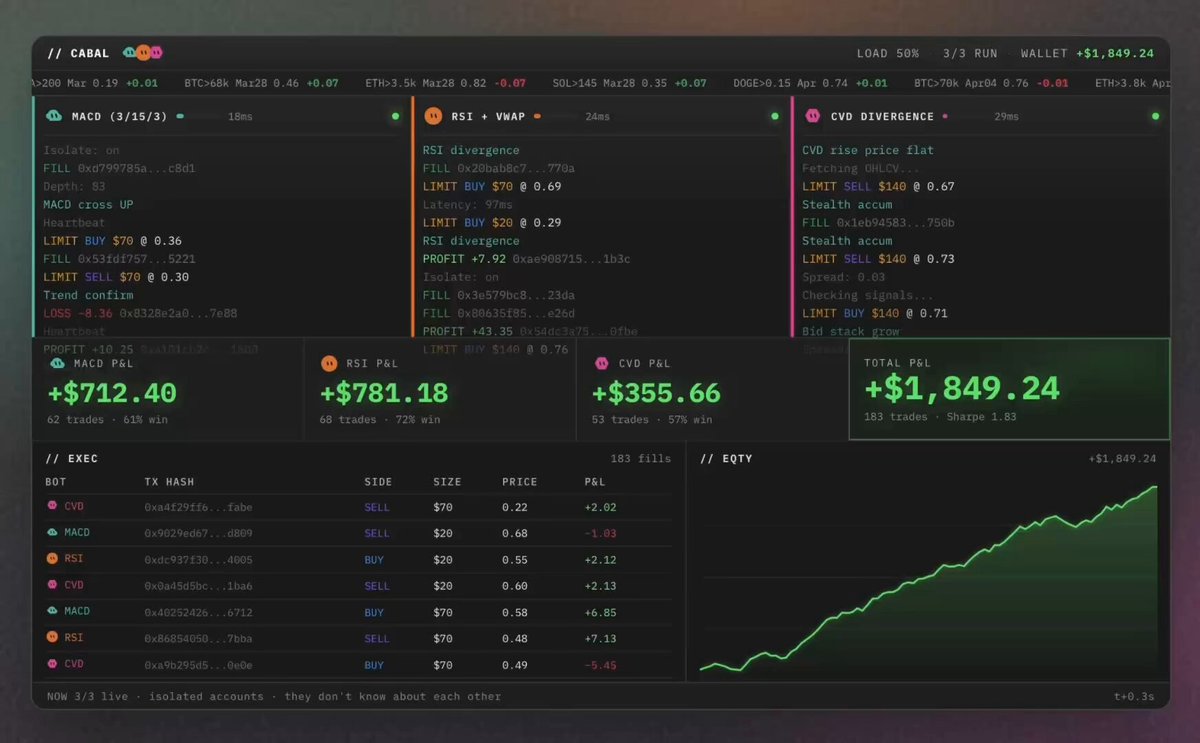The image size is (1200, 743).
Task: Click the RSI + VWAP latency bar beside 24ms
Action: [x=556, y=117]
